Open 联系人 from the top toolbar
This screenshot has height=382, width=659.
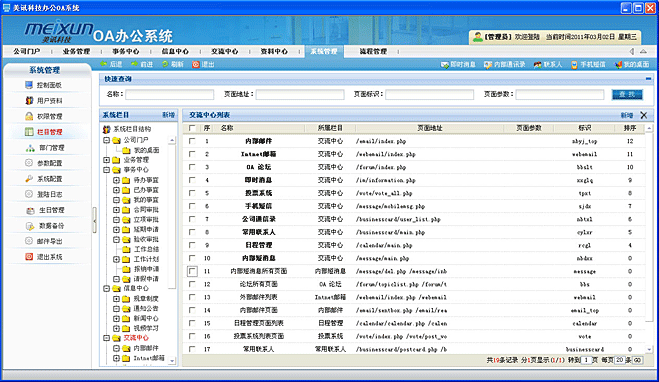tap(548, 64)
